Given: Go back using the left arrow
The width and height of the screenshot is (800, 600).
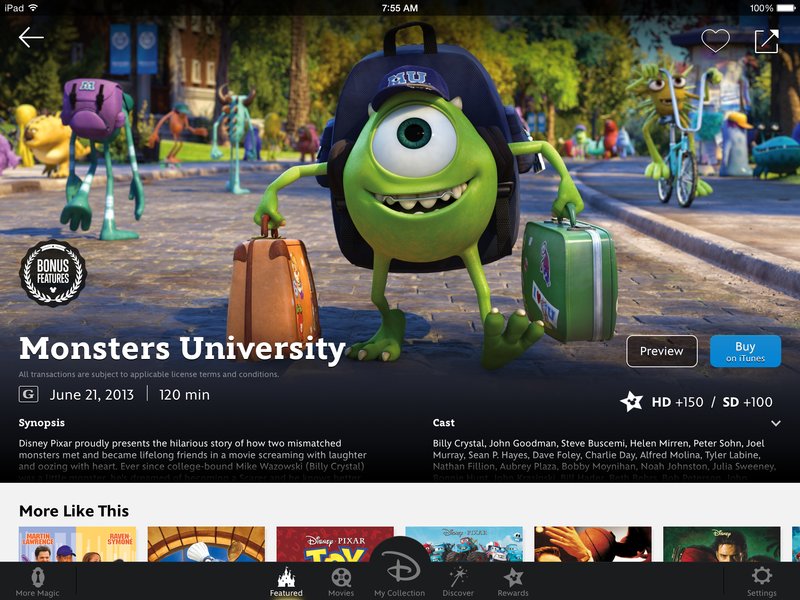Looking at the screenshot, I should pos(31,38).
